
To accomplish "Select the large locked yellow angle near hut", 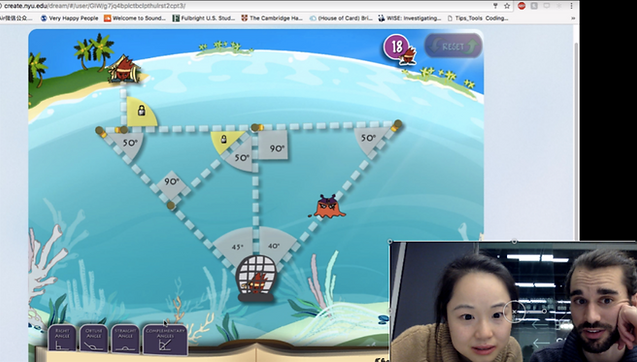I will point(141,111).
